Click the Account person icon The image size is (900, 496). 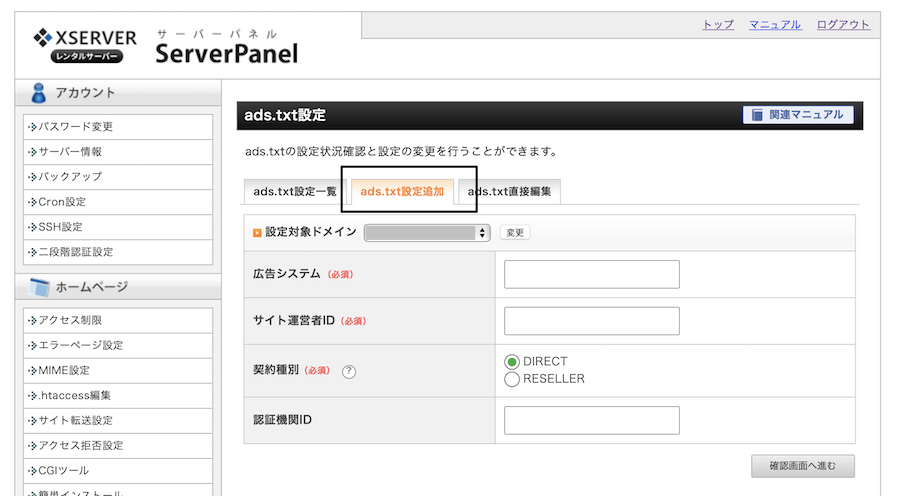pyautogui.click(x=38, y=93)
